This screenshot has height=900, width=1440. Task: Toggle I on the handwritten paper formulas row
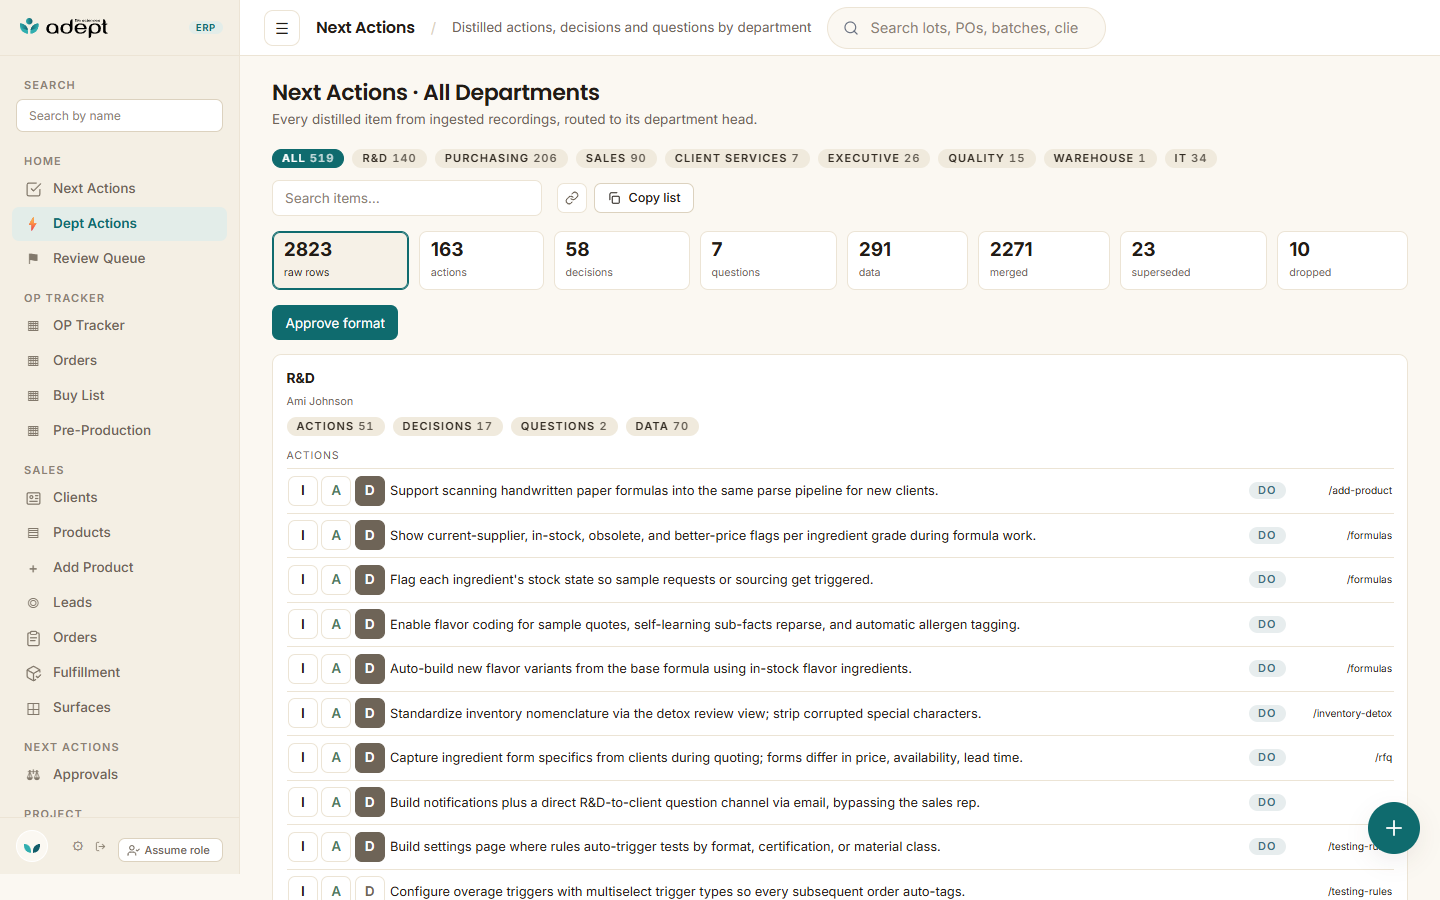pos(303,491)
